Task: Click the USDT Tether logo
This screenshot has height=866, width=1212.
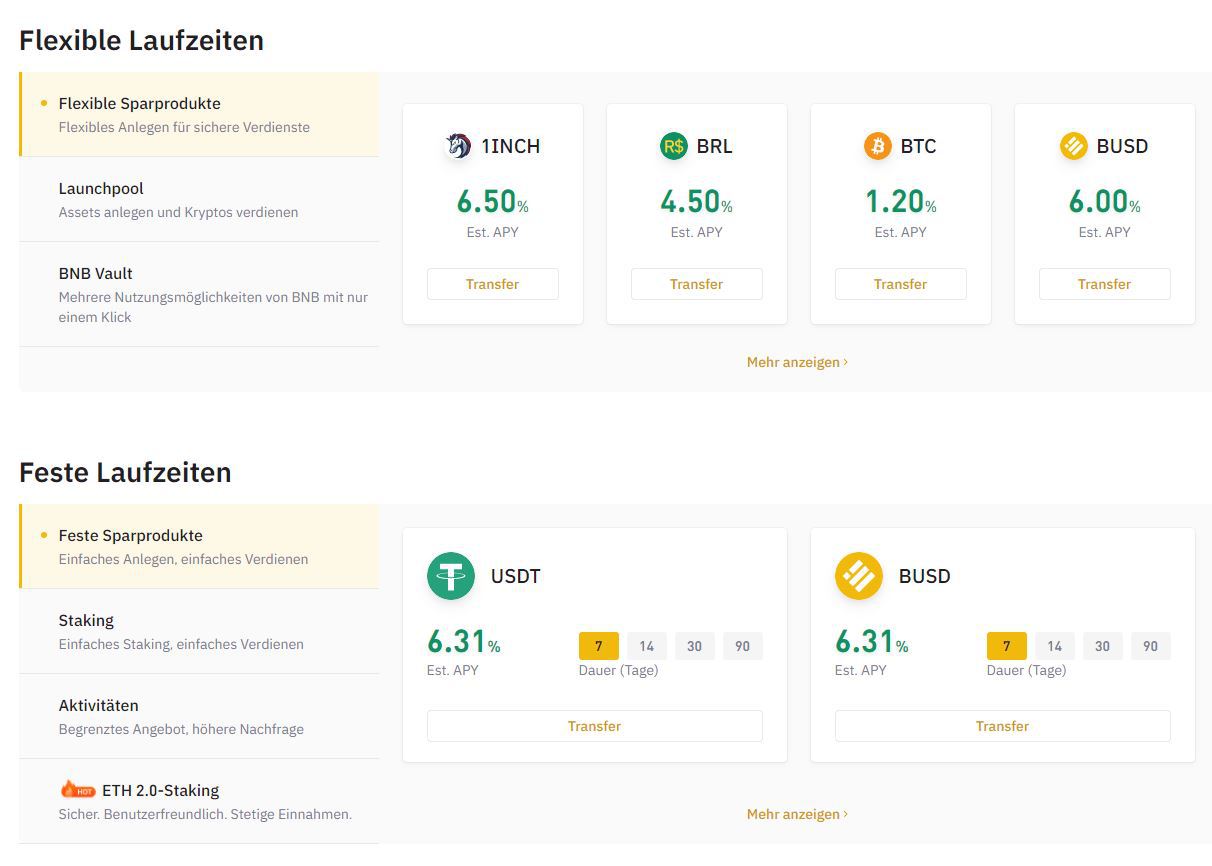Action: point(451,576)
